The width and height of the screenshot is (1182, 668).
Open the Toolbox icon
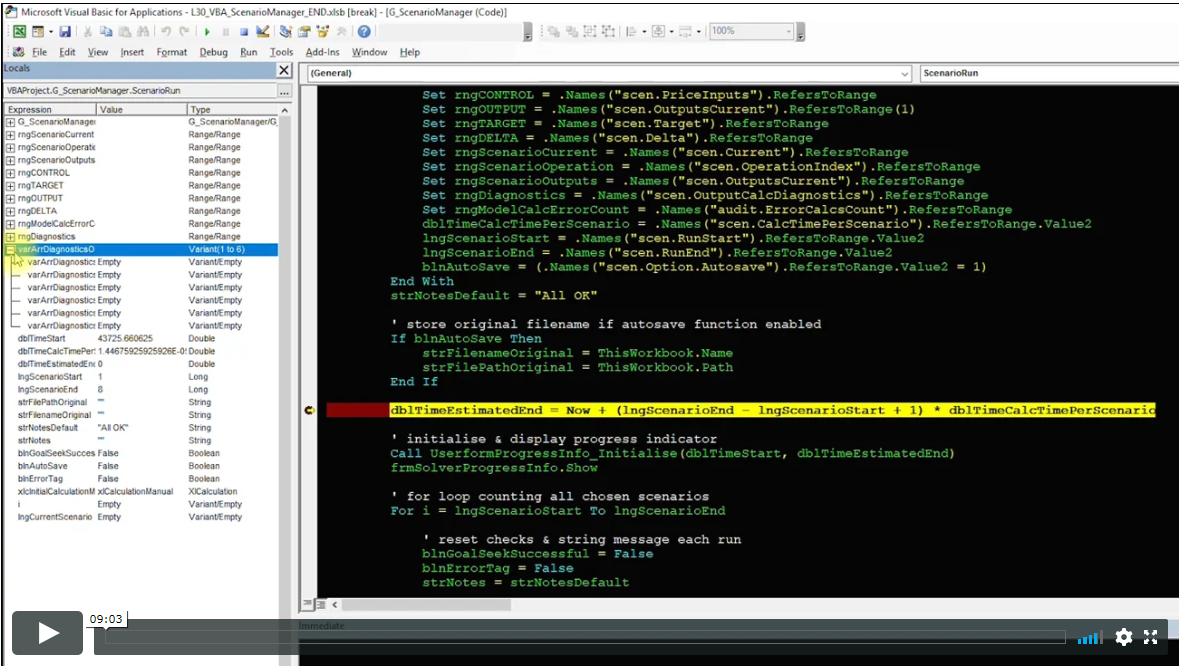click(x=341, y=31)
